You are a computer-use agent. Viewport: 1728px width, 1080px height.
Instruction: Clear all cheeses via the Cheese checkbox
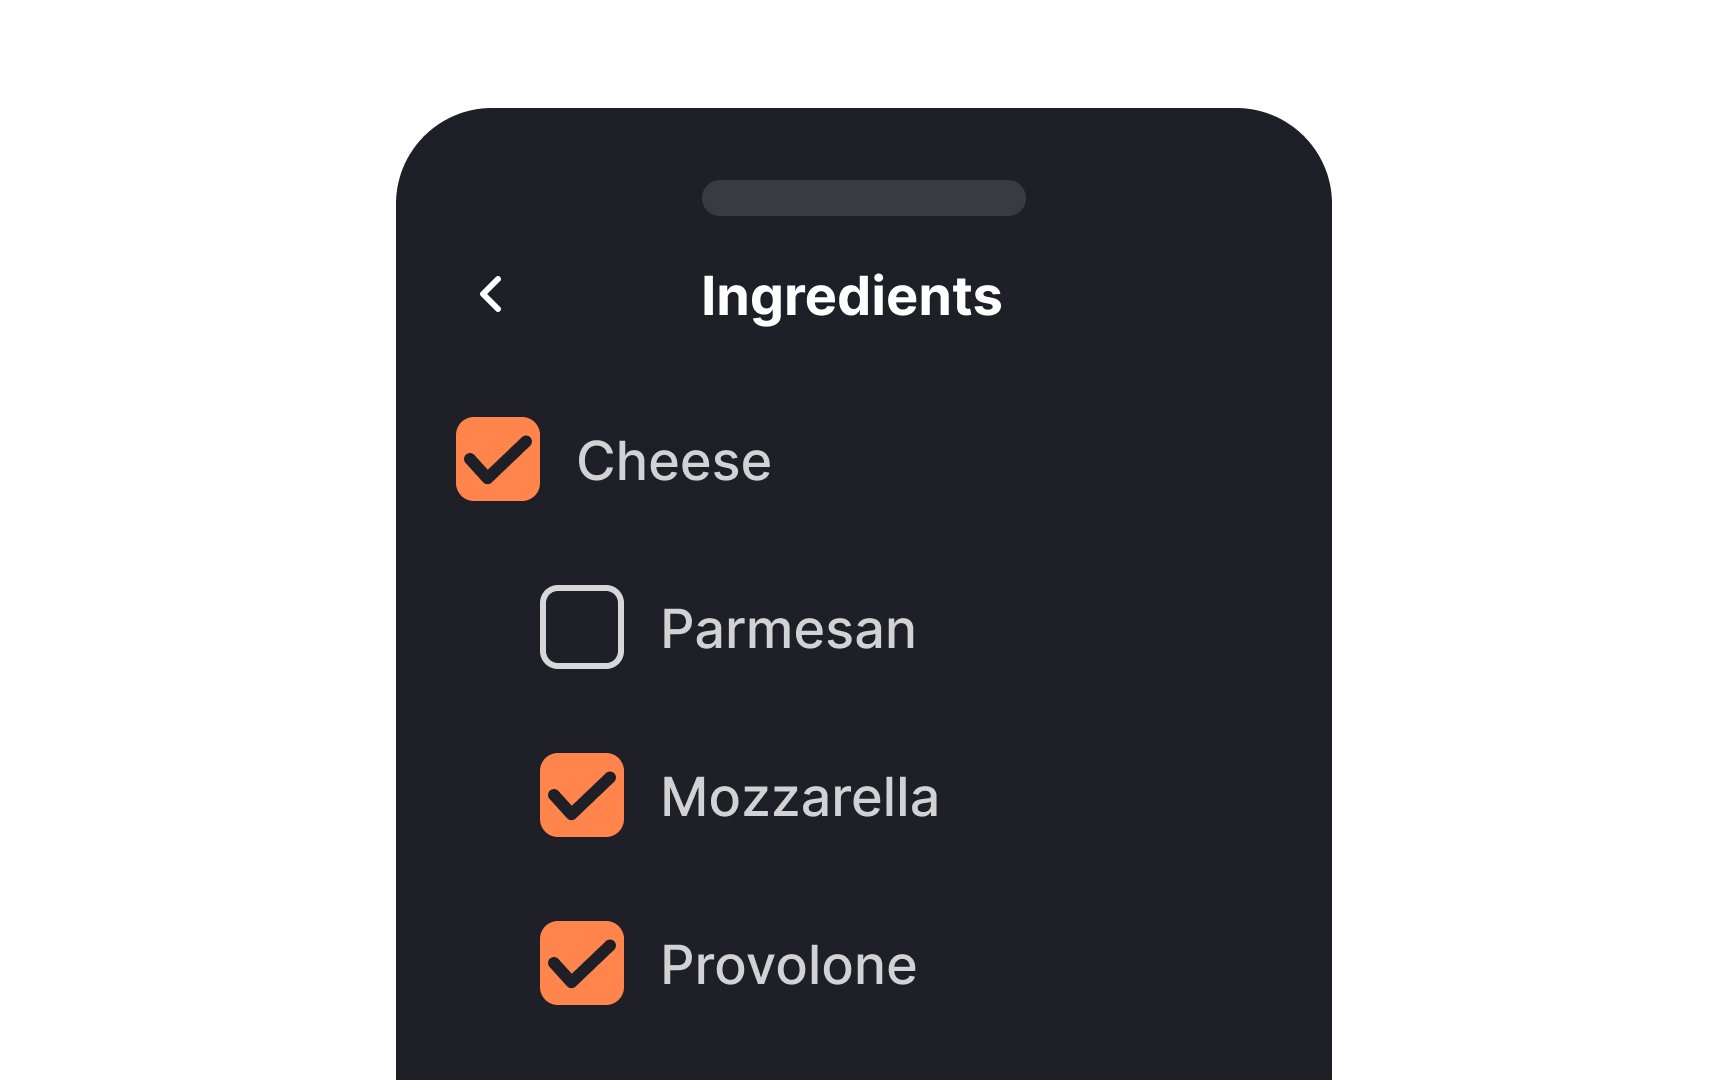[x=498, y=459]
